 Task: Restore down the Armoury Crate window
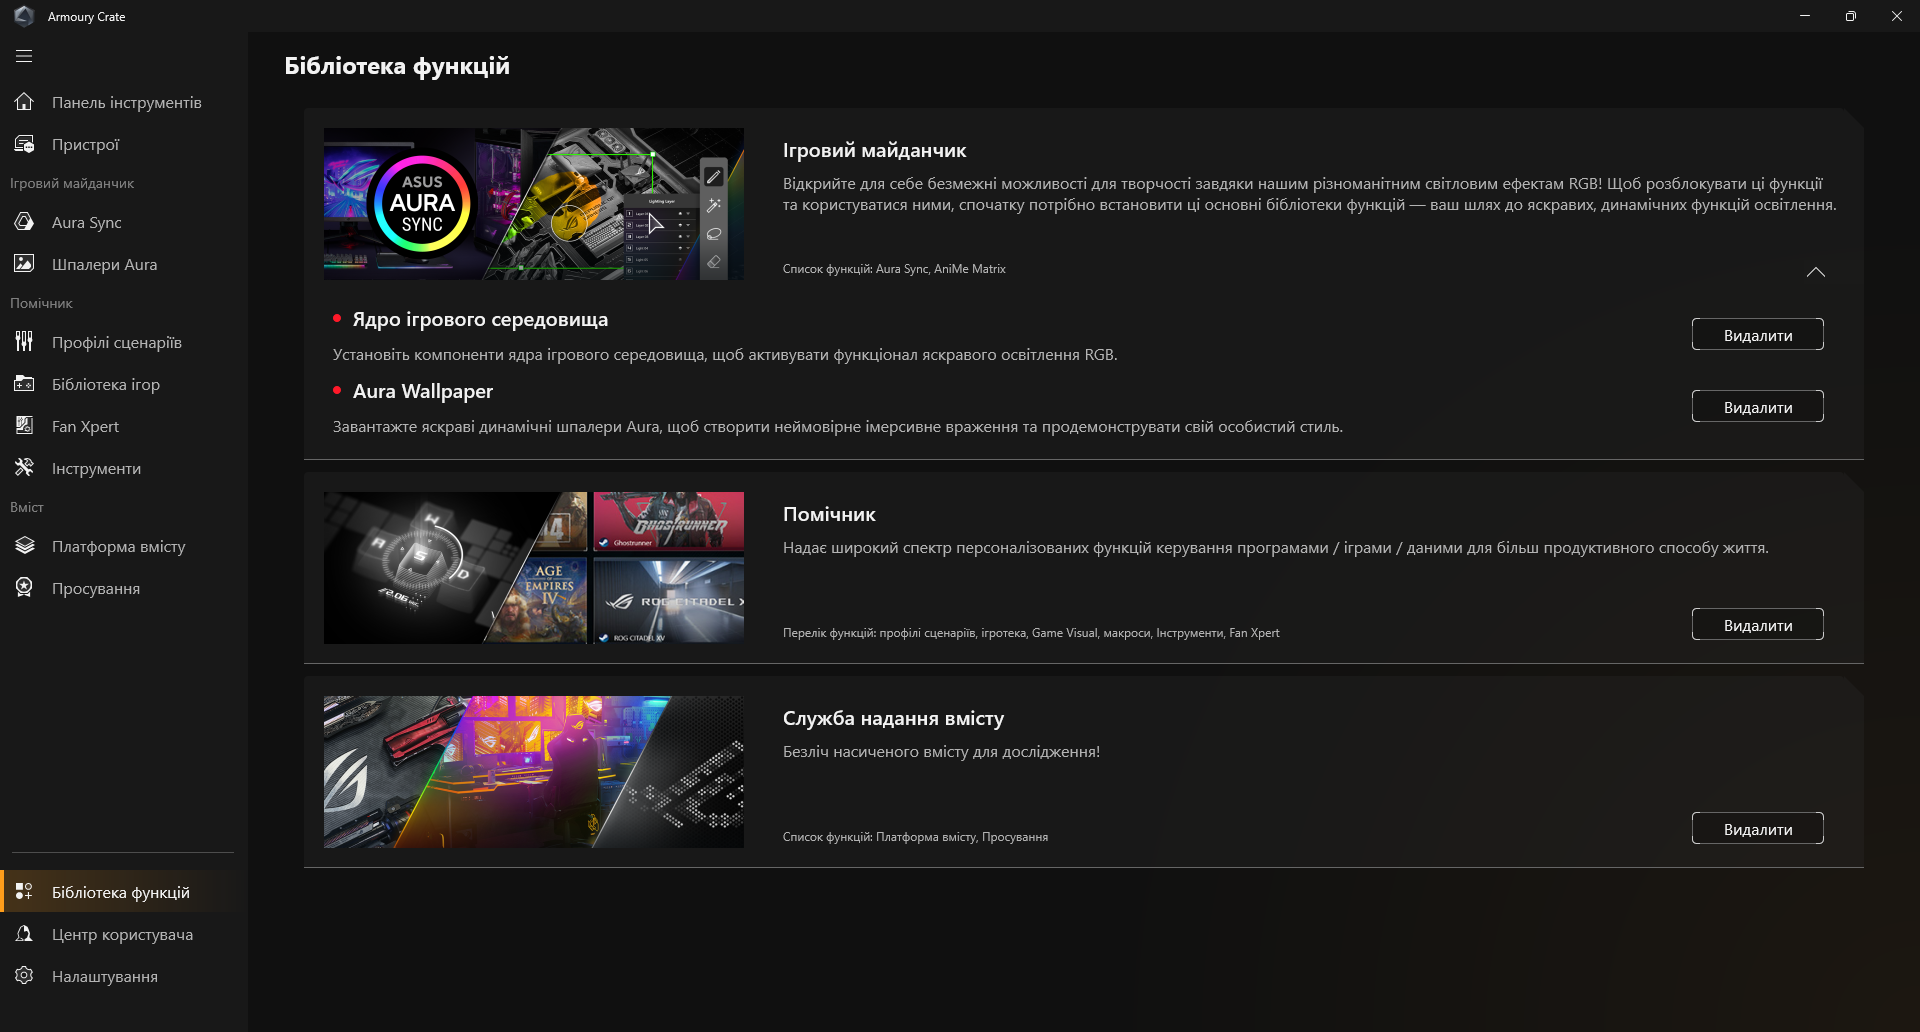[x=1851, y=16]
